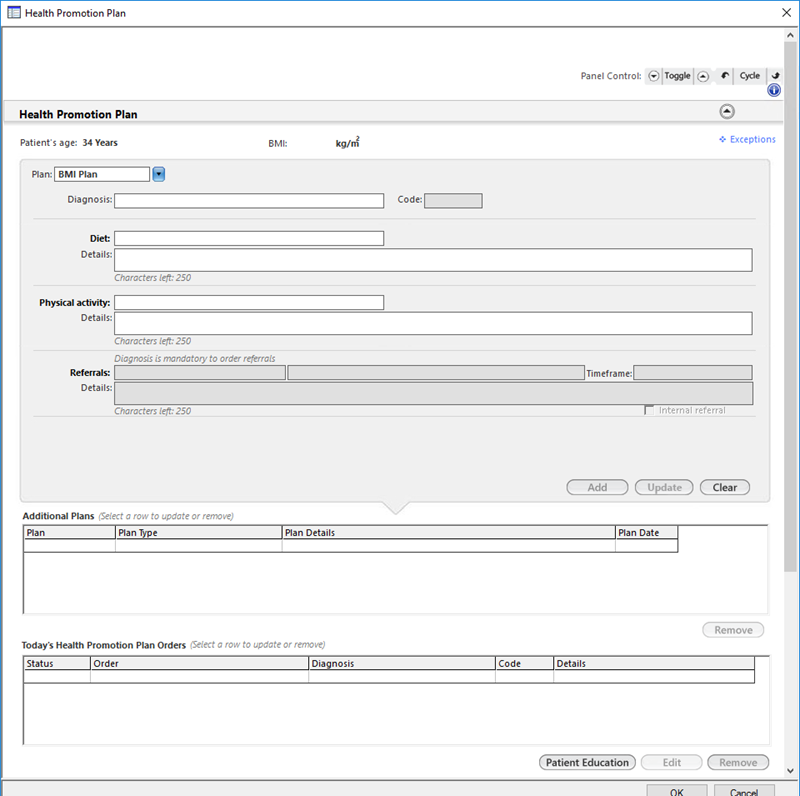Click the Cycle back arrow icon
Image resolution: width=800 pixels, height=796 pixels.
click(724, 76)
